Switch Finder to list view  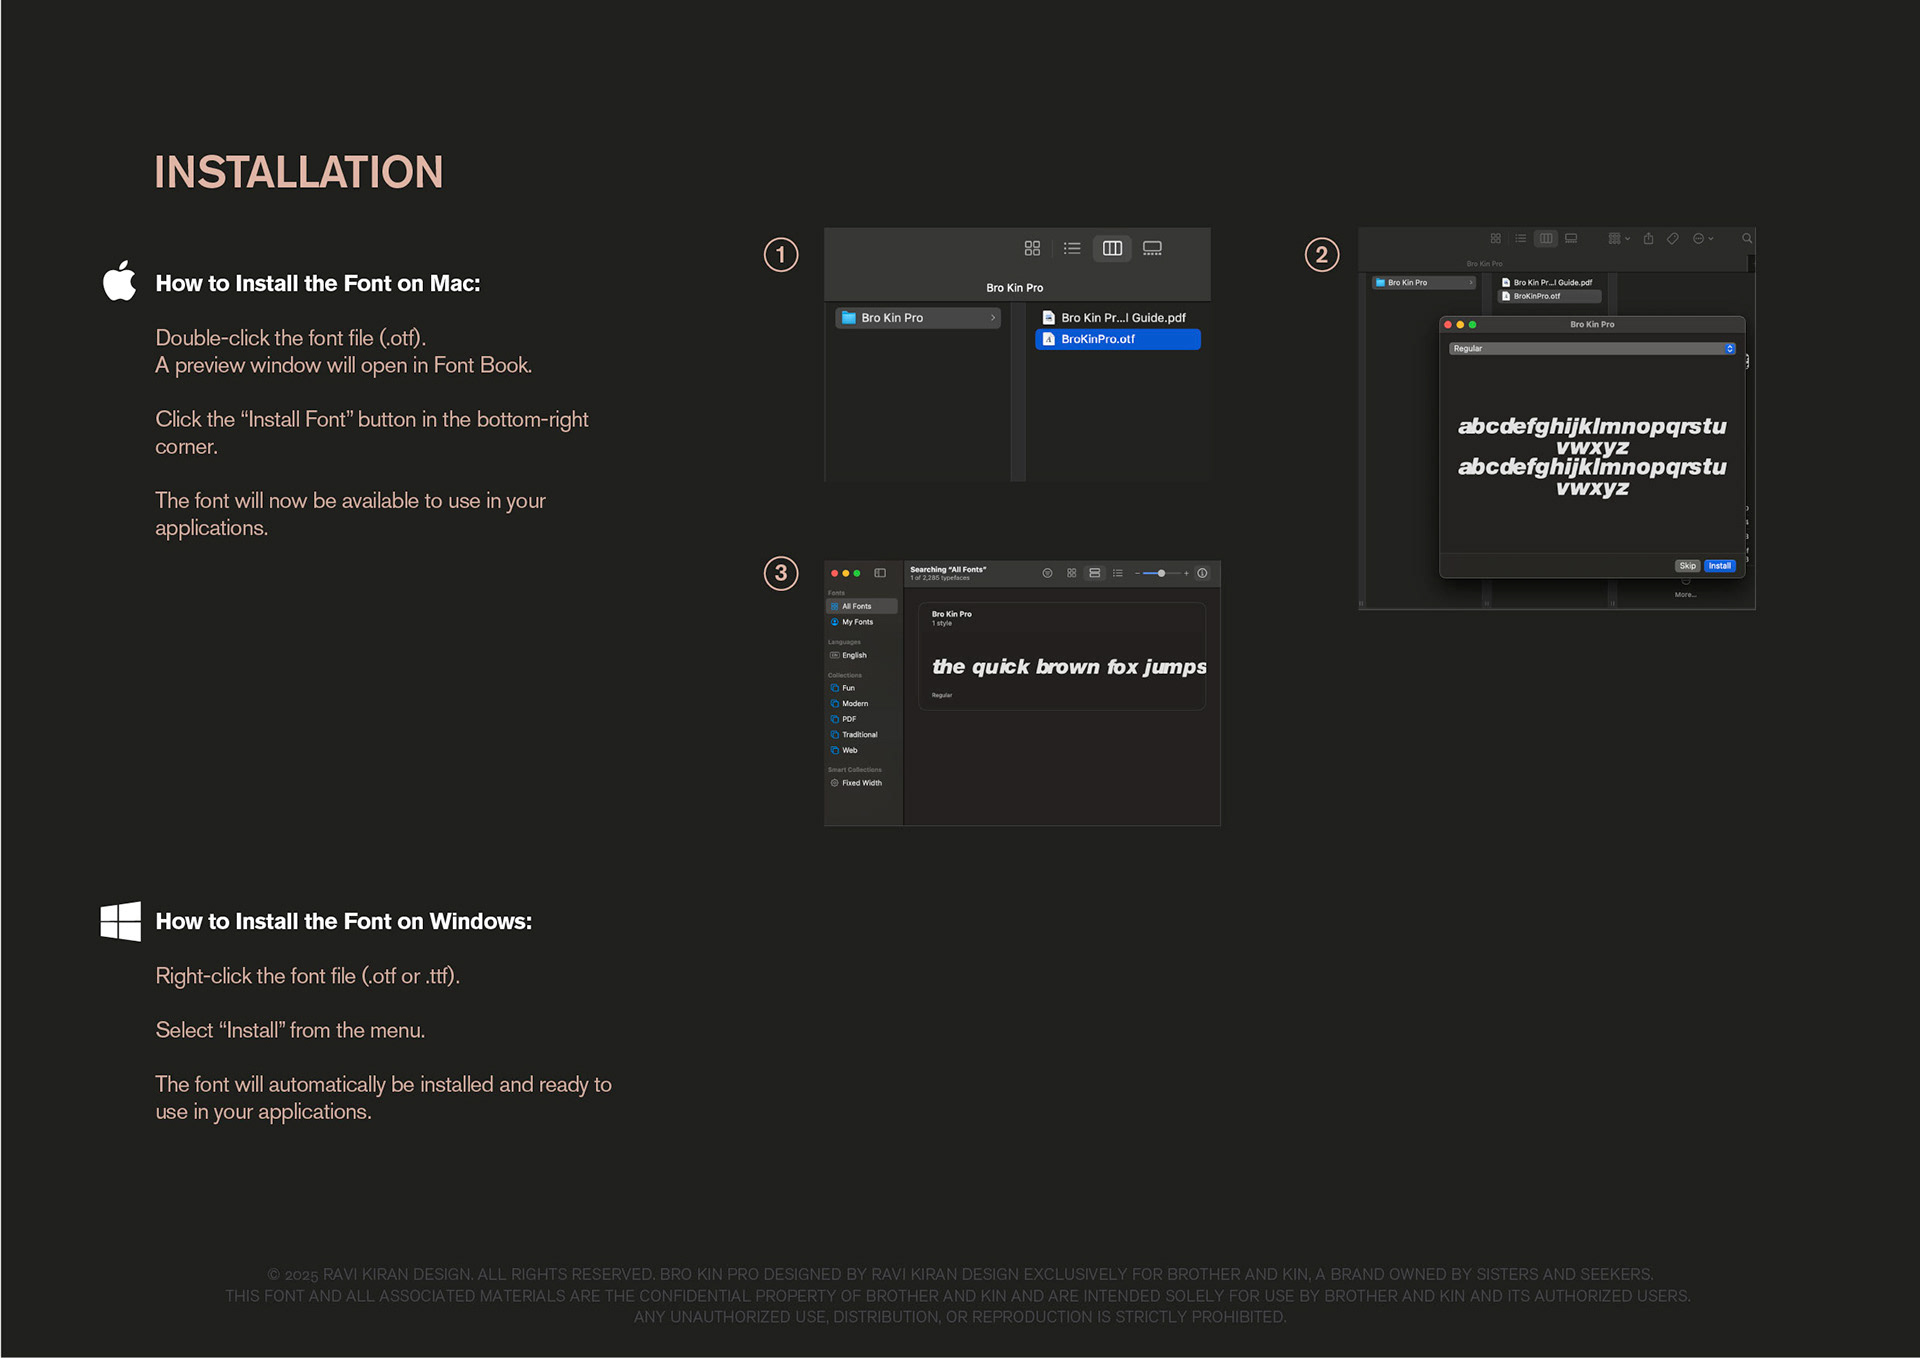point(1072,248)
